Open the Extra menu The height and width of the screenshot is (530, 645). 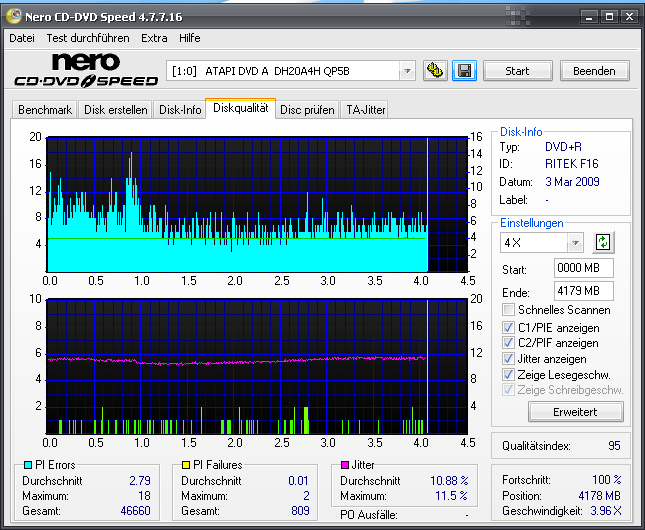(x=154, y=38)
